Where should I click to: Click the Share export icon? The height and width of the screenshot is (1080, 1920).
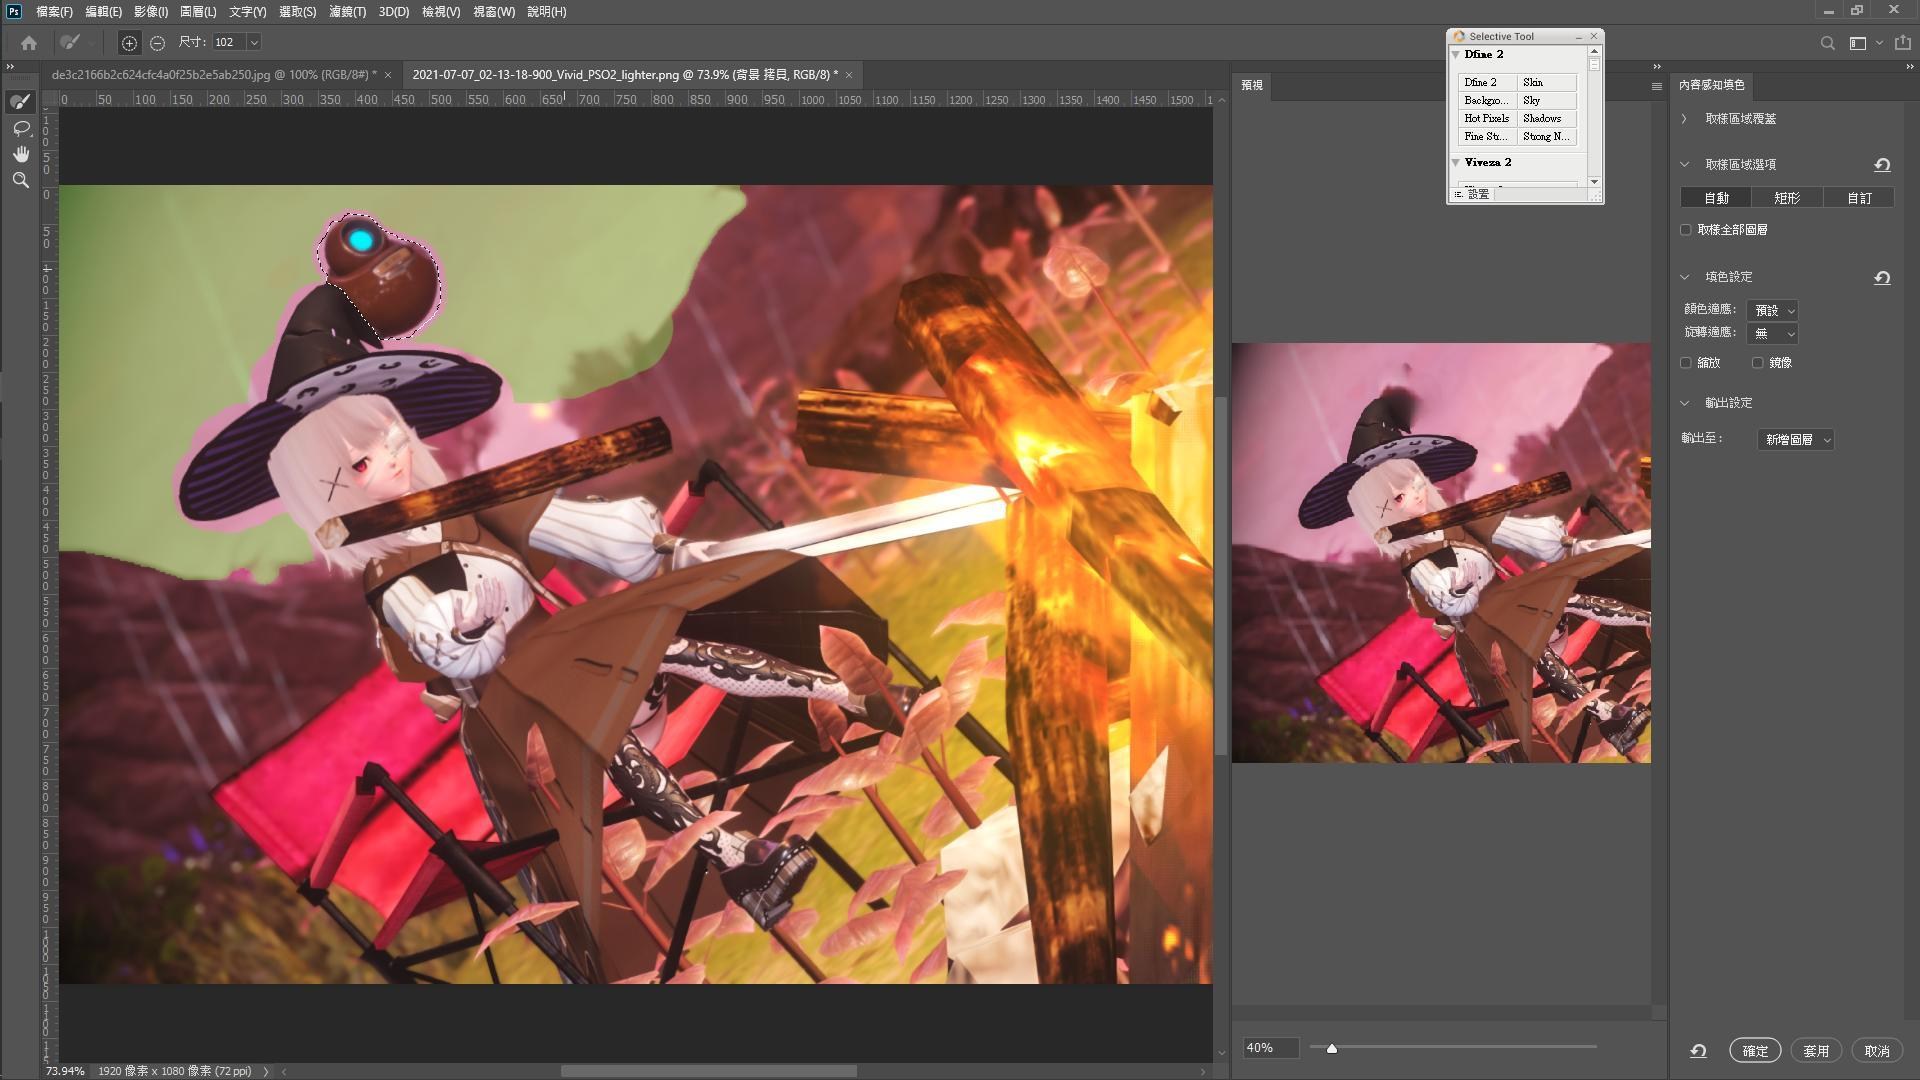[x=1903, y=43]
